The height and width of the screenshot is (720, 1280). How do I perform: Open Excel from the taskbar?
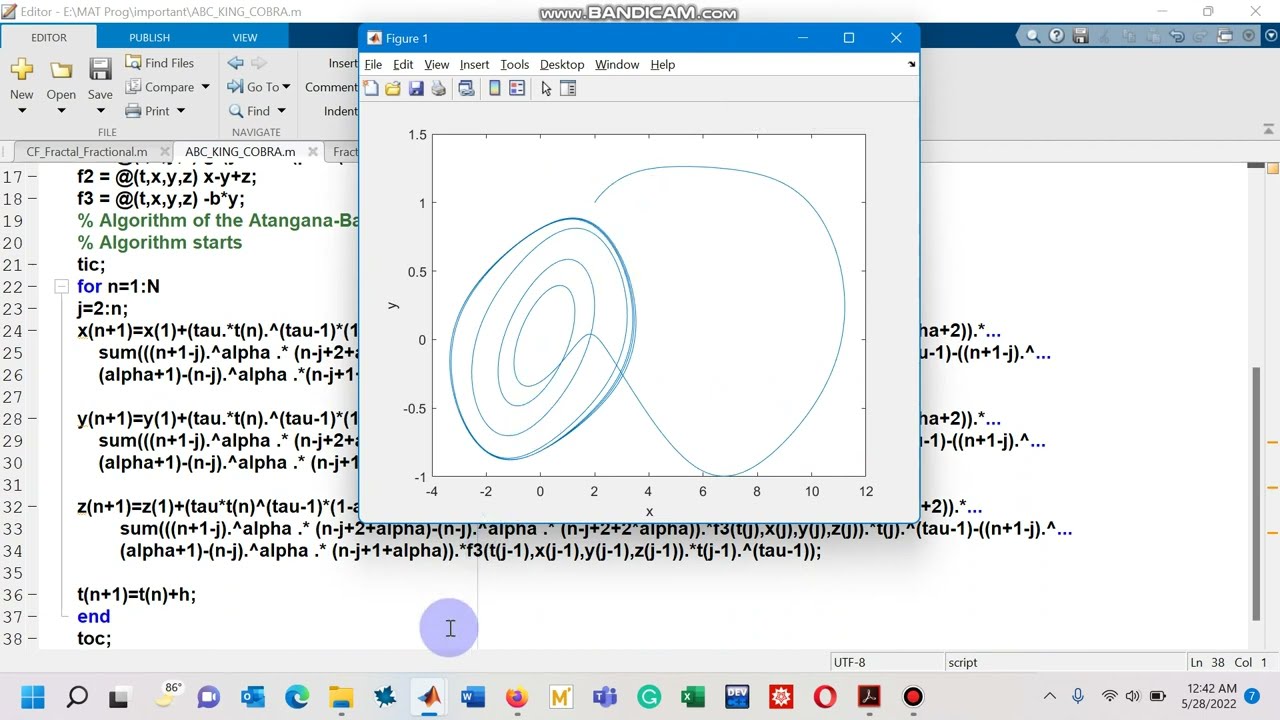693,697
